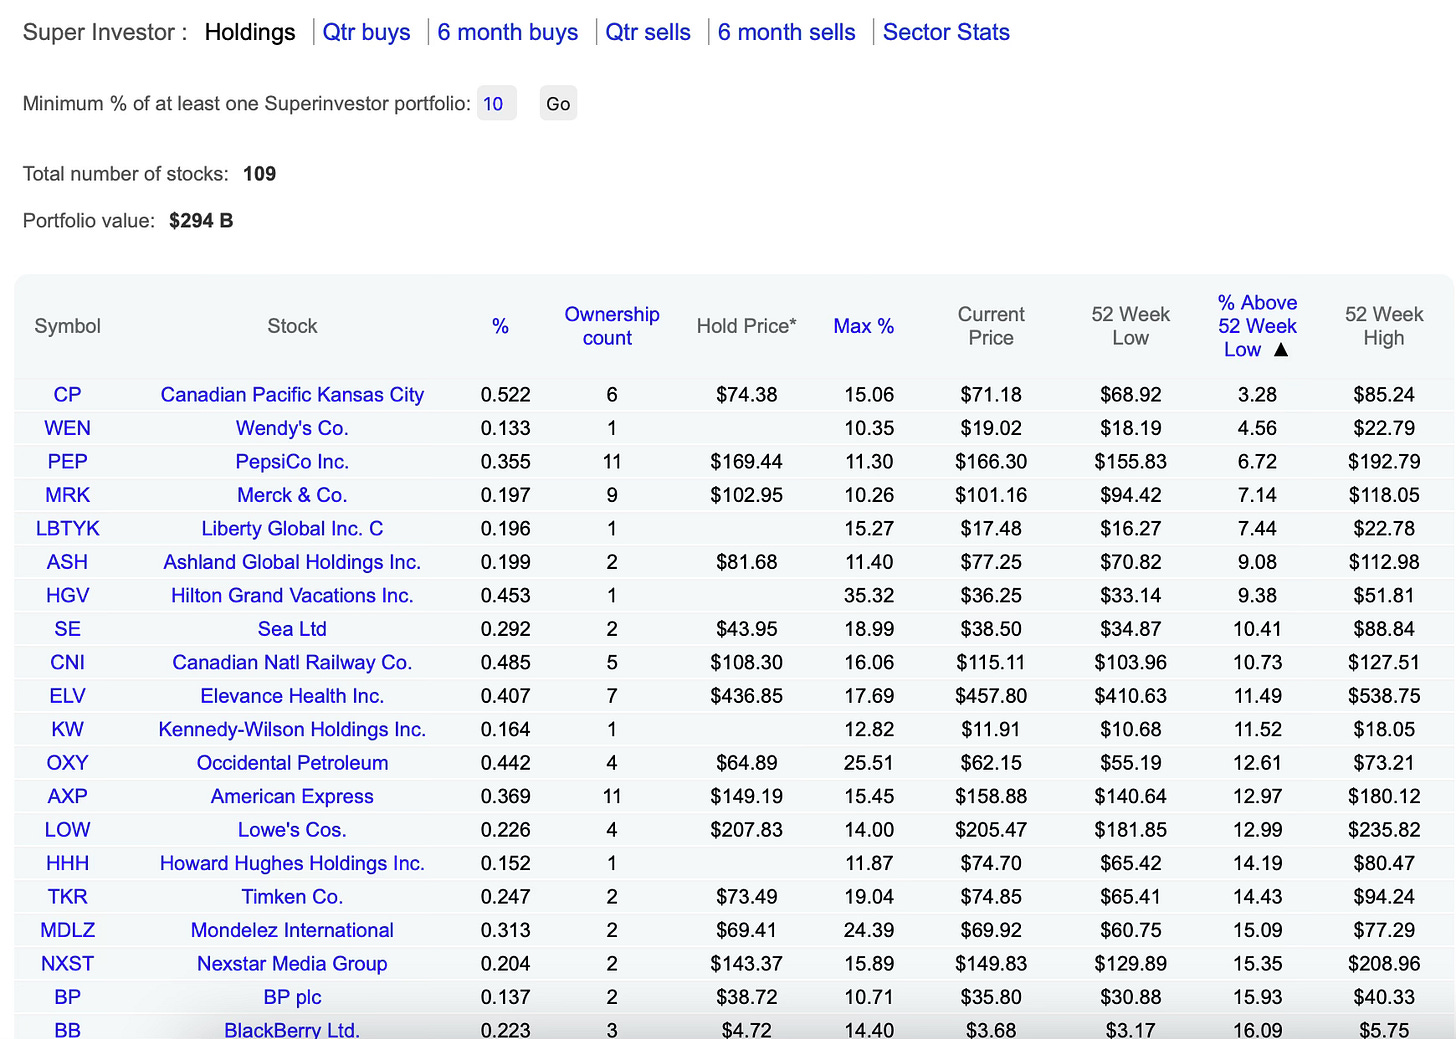This screenshot has height=1039, width=1456.
Task: Open Wendy's Co. stock page
Action: pos(292,428)
